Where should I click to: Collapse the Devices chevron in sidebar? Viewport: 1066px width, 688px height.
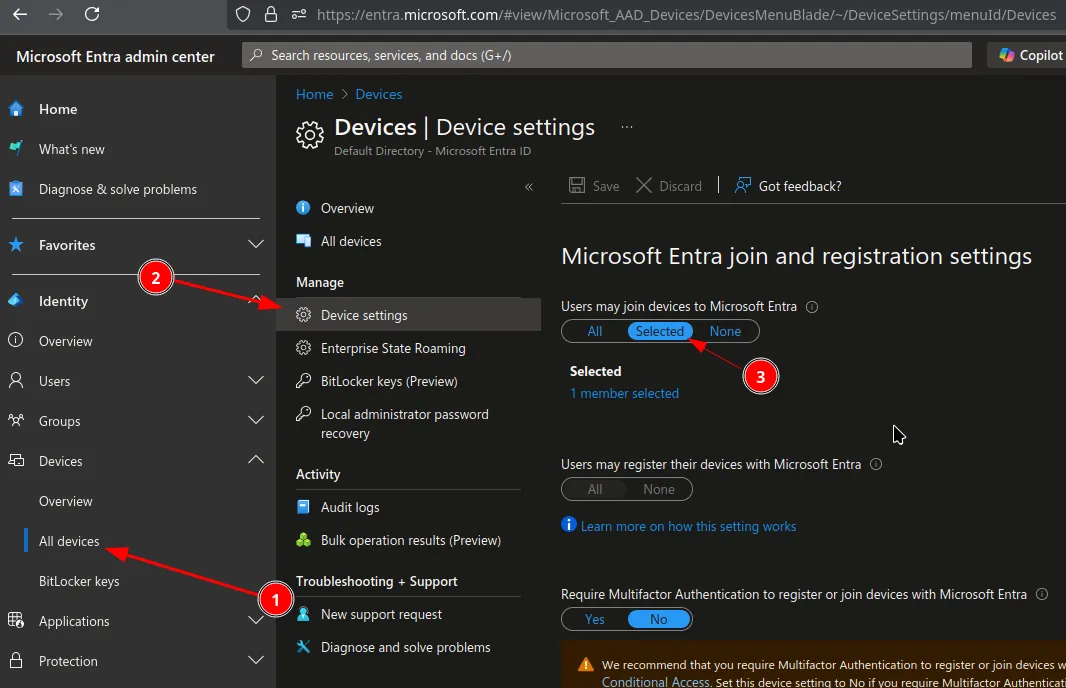coord(256,460)
